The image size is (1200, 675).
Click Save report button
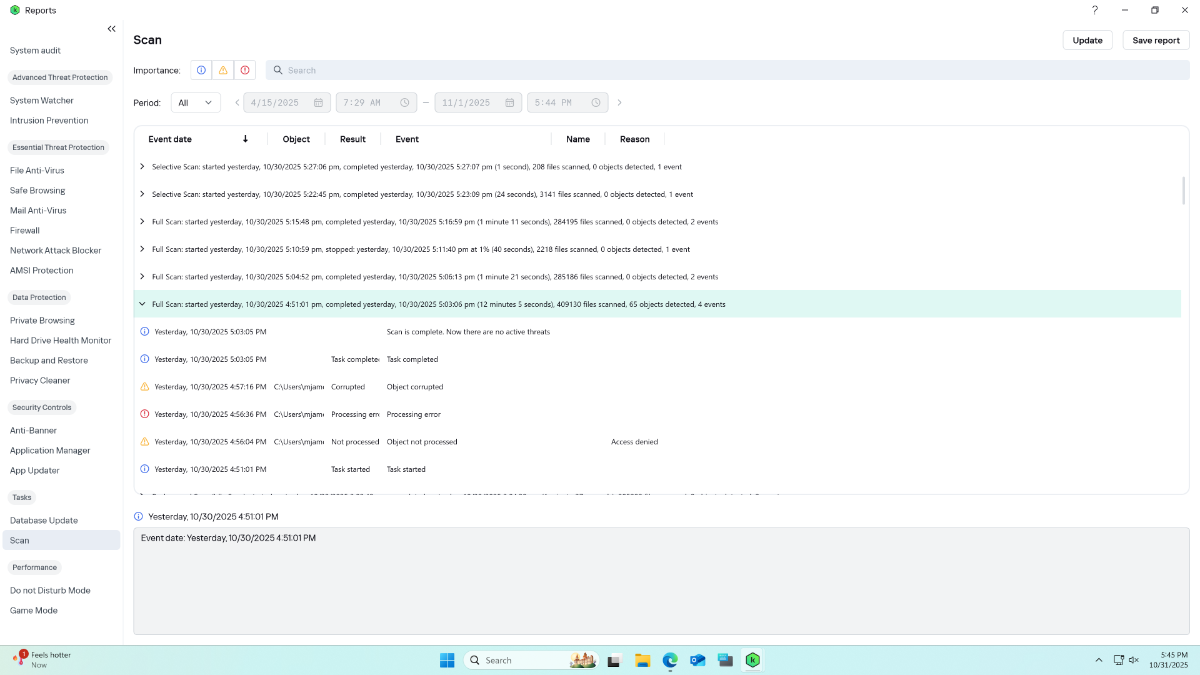pyautogui.click(x=1156, y=40)
